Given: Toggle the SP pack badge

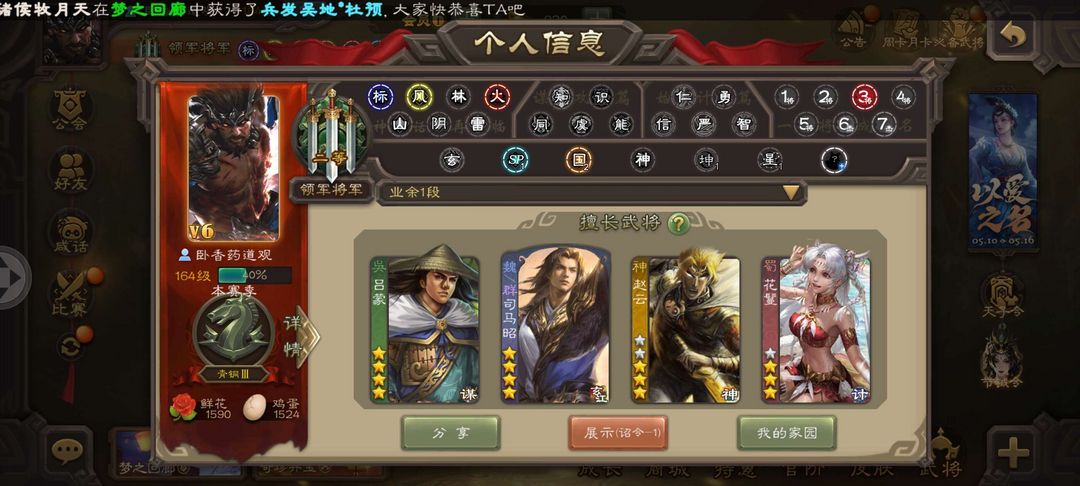Looking at the screenshot, I should click(515, 160).
